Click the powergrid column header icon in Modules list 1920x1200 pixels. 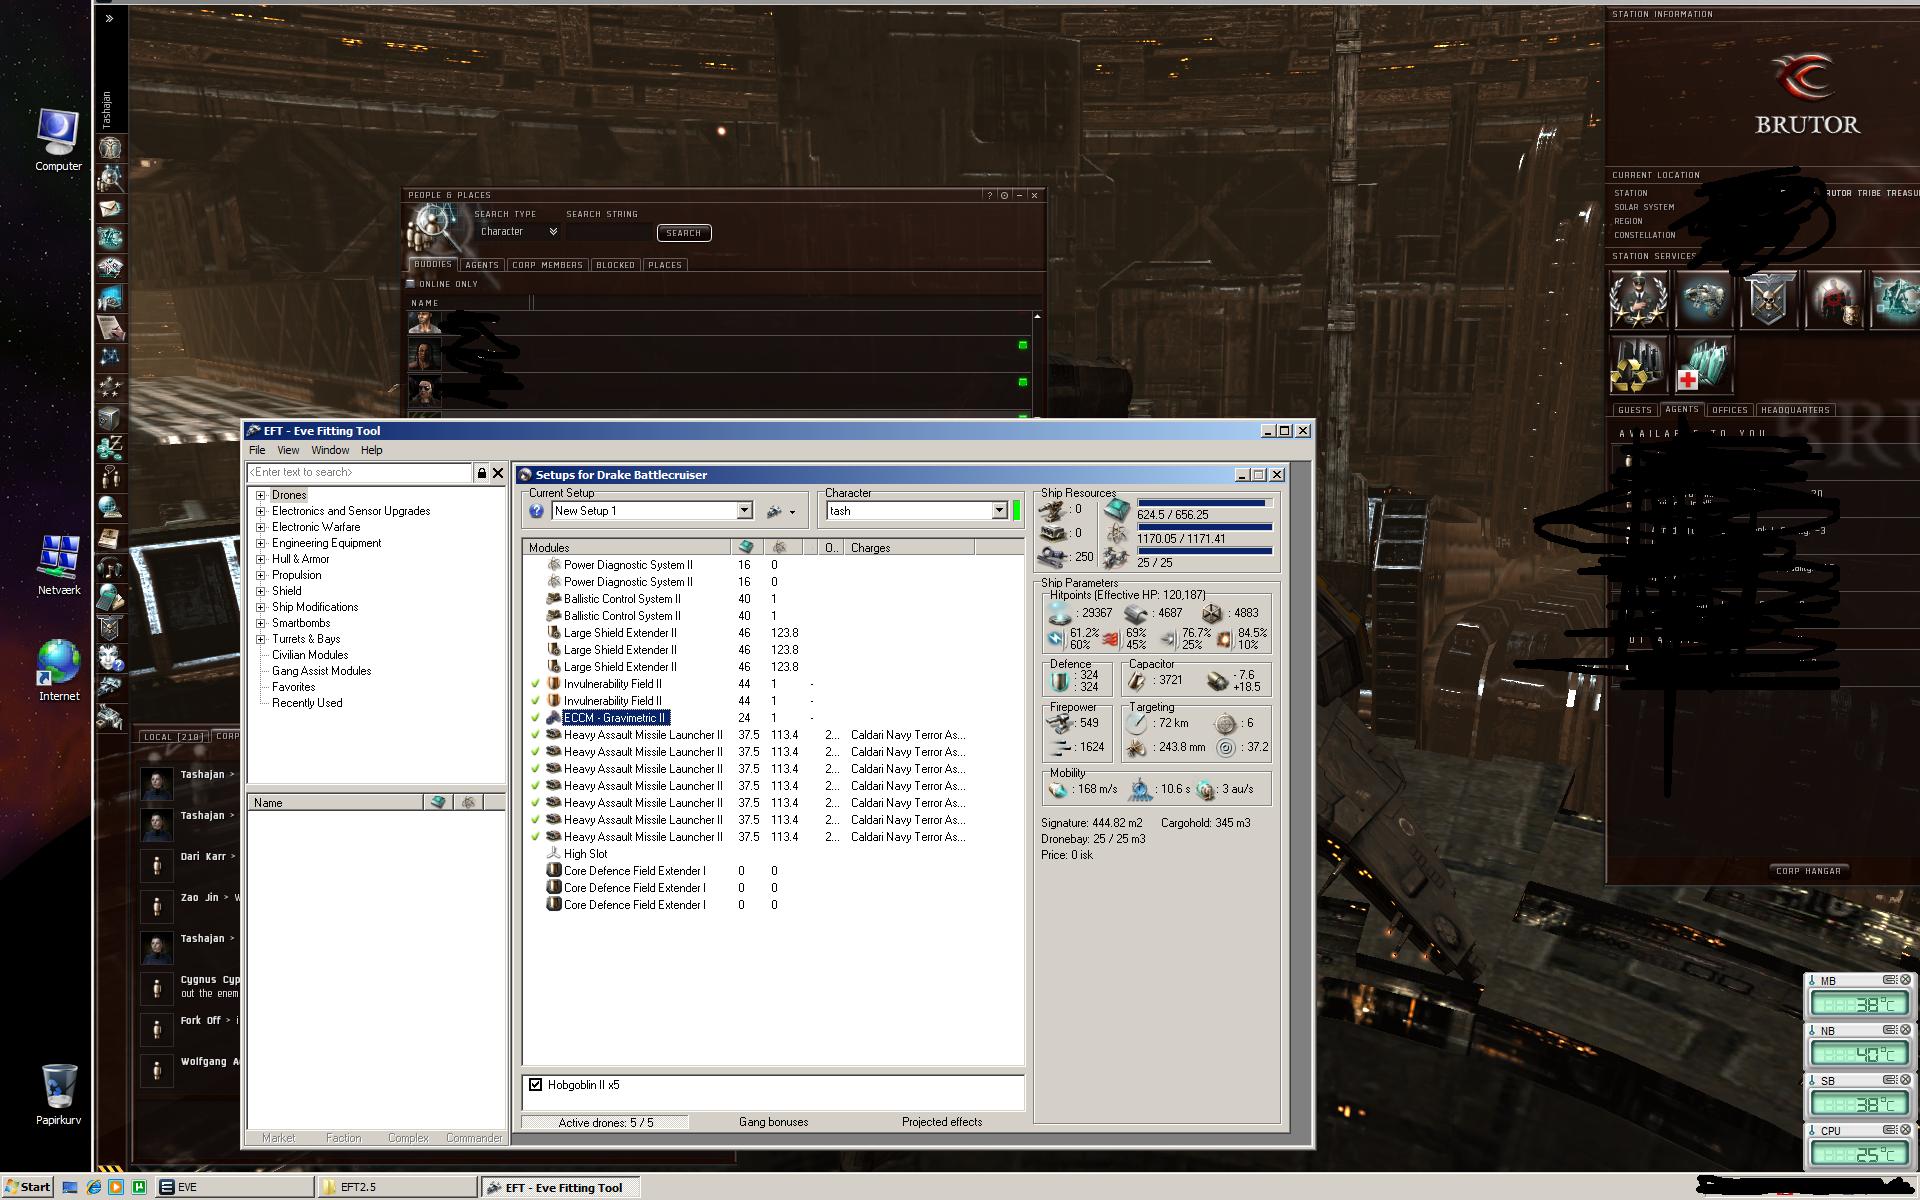click(780, 547)
